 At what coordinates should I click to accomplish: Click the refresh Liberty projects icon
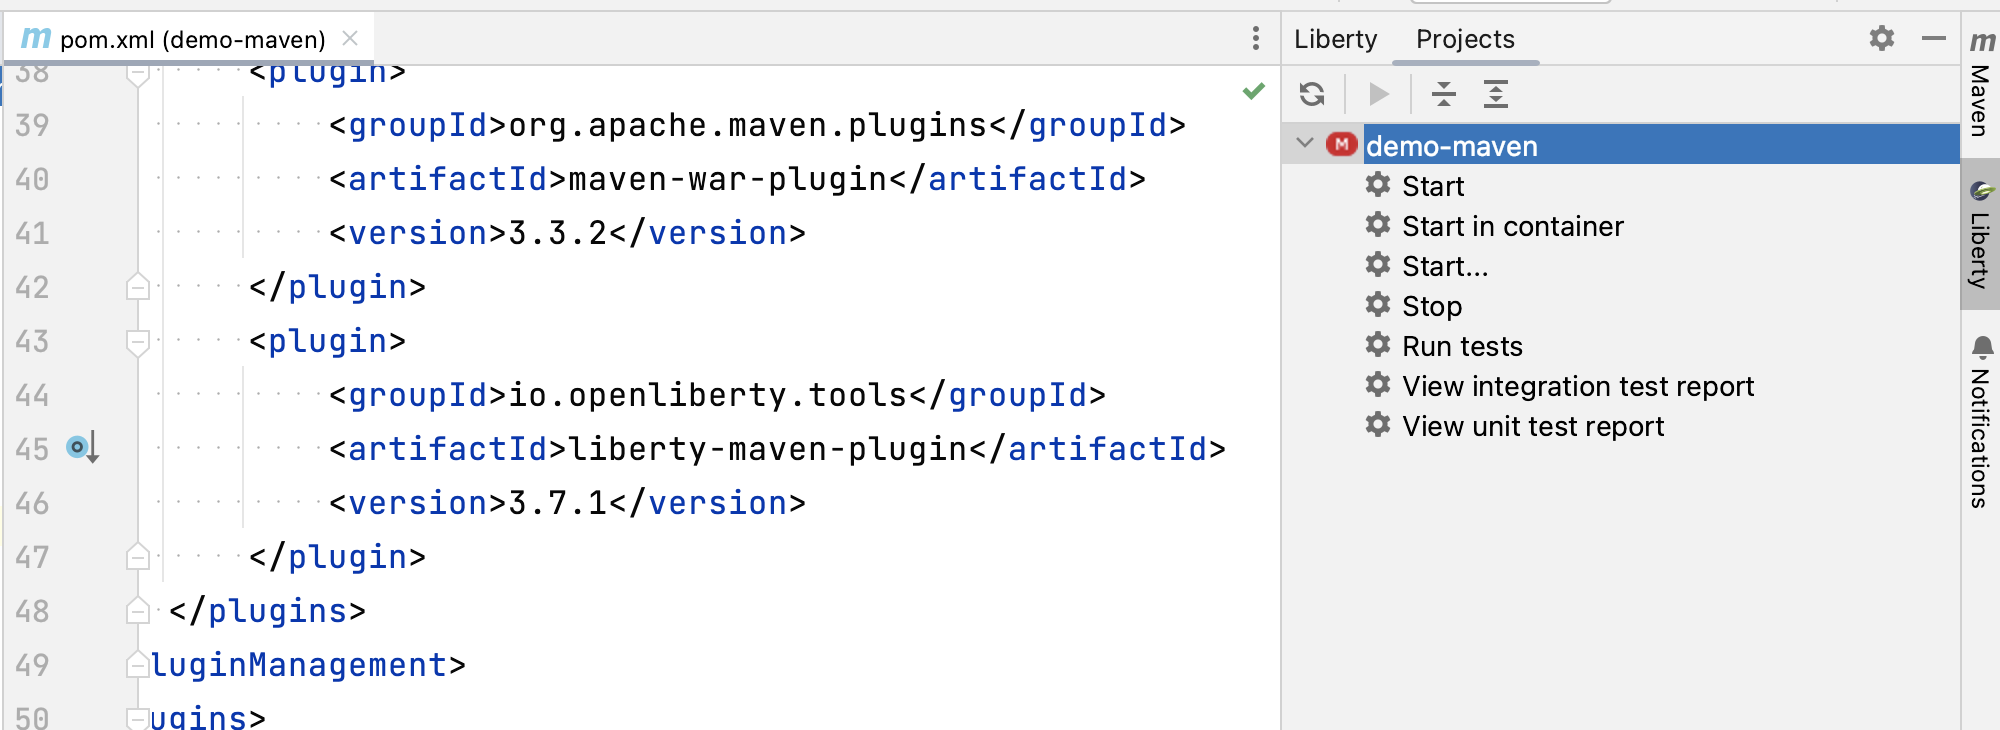1312,94
